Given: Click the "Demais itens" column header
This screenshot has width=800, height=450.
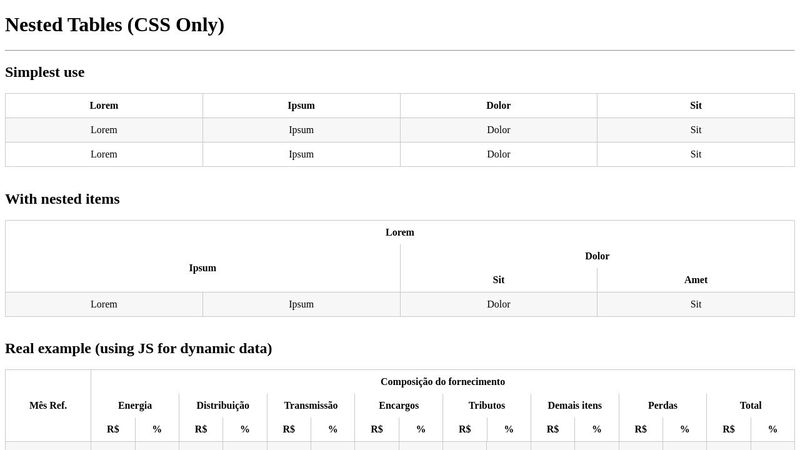Looking at the screenshot, I should click(575, 405).
